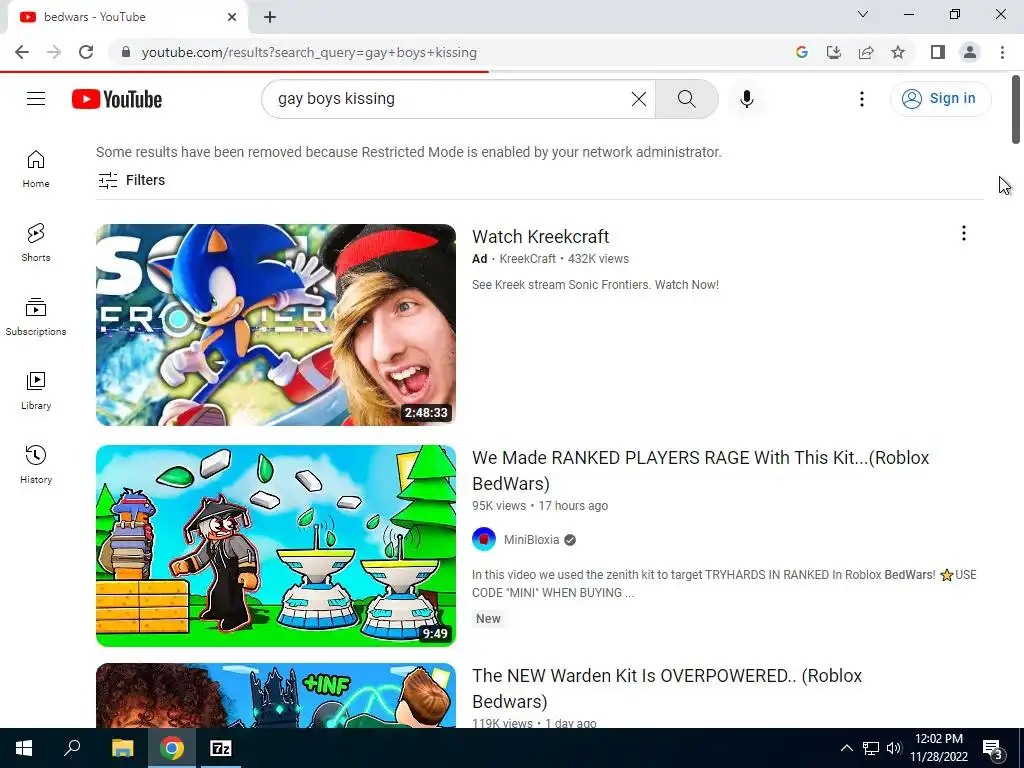Image resolution: width=1024 pixels, height=768 pixels.
Task: Open the Windows notification center
Action: [993, 748]
